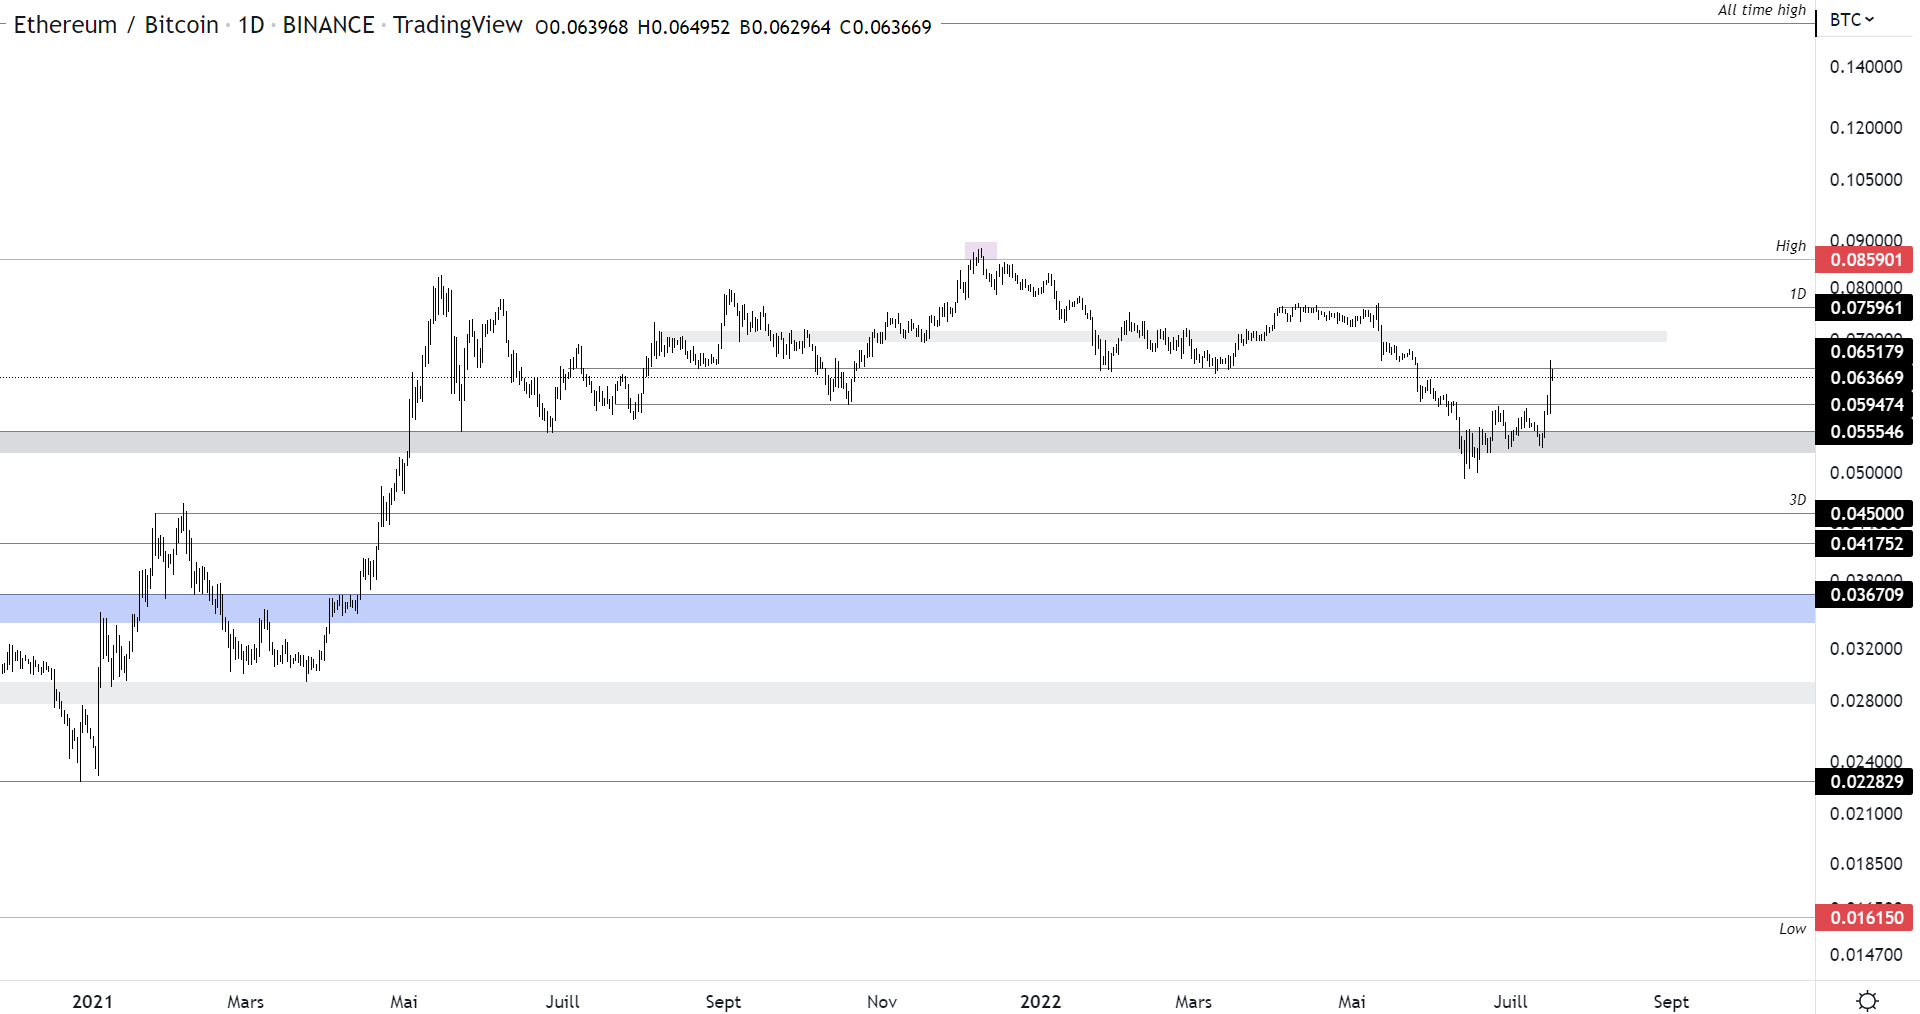
Task: Click the Ethereum / Bitcoin chart title
Action: [116, 25]
